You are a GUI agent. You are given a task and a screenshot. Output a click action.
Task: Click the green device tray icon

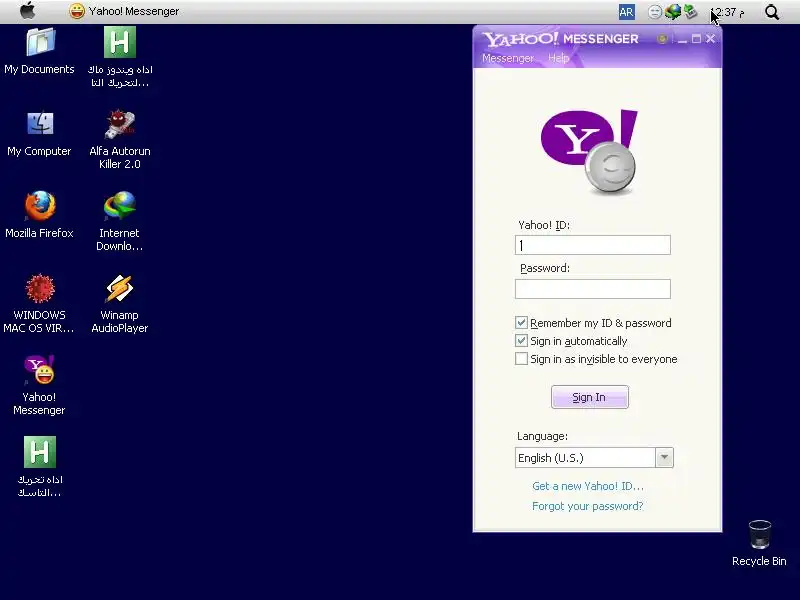[690, 11]
